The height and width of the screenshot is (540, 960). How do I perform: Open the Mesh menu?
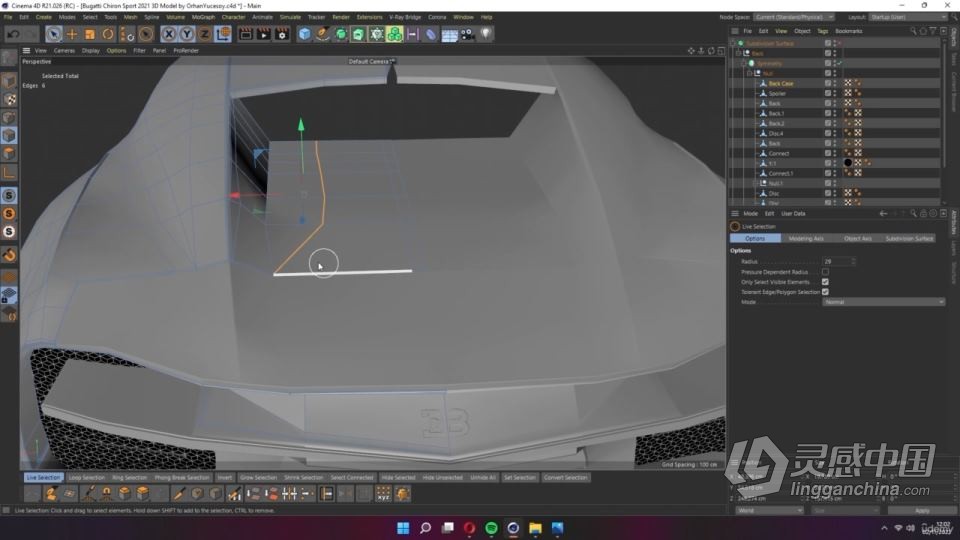[130, 17]
